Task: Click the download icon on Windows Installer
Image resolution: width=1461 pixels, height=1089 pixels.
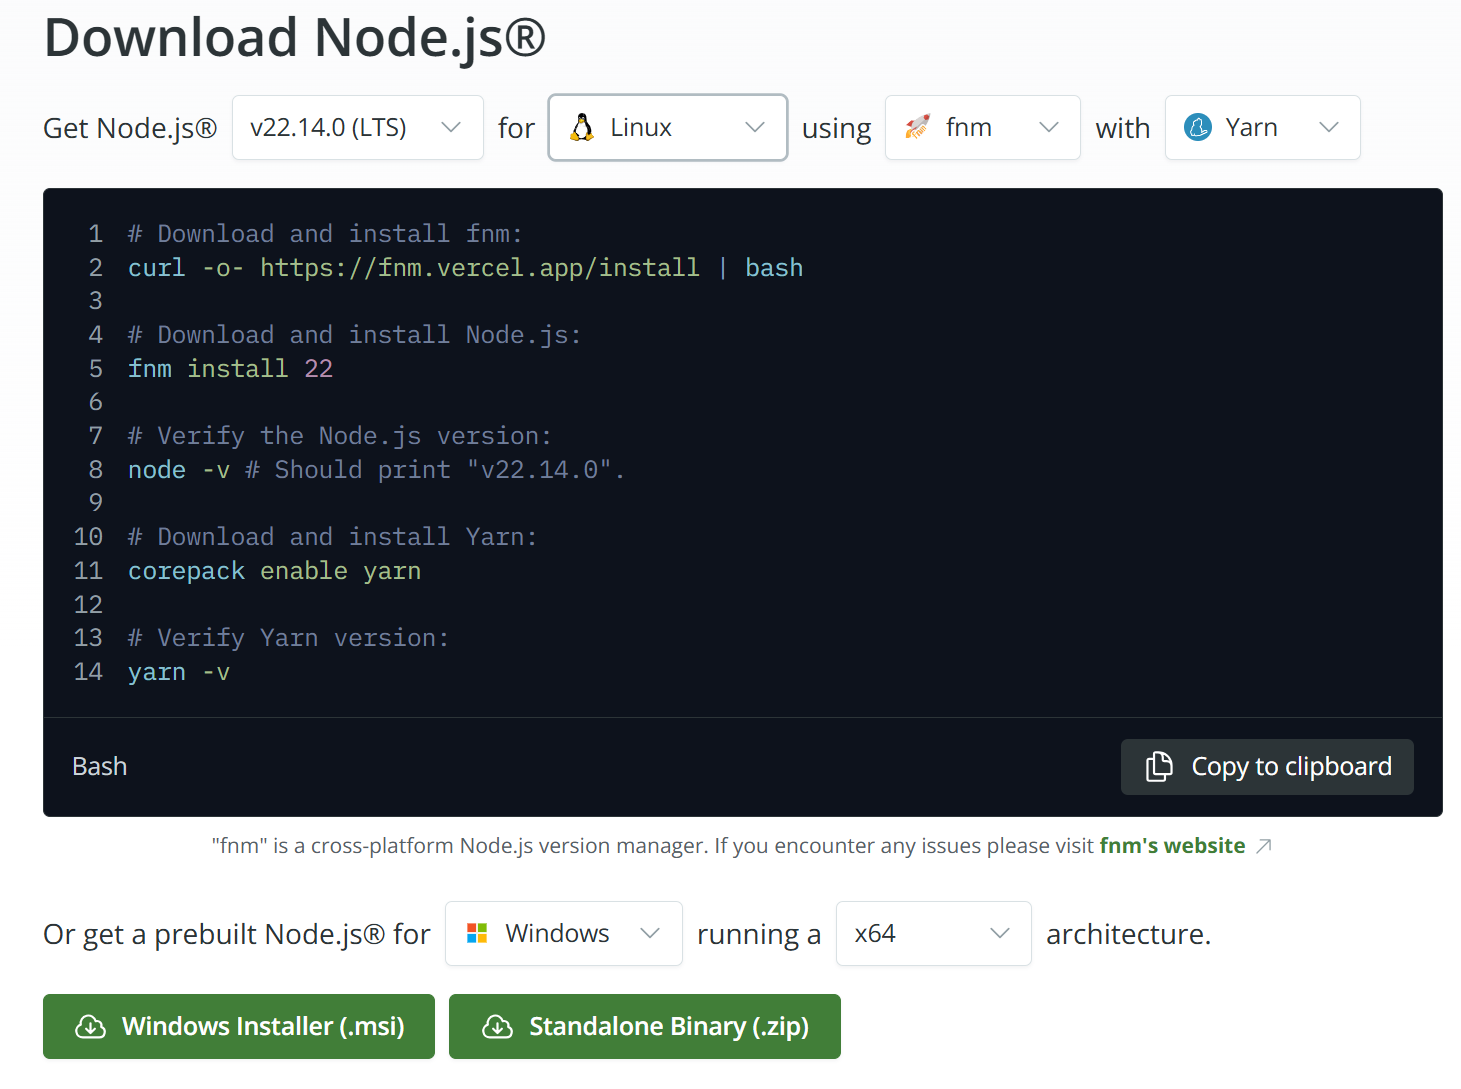Action: coord(91,1027)
